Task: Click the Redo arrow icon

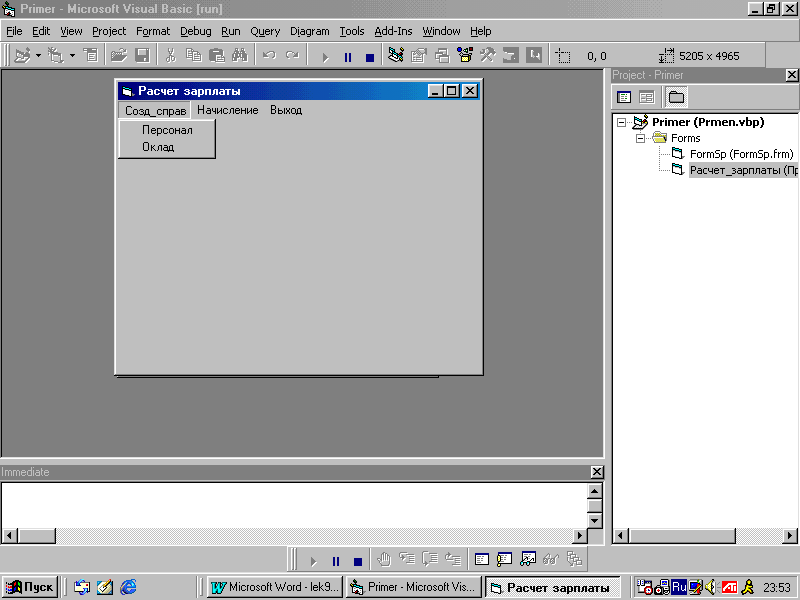Action: 292,55
